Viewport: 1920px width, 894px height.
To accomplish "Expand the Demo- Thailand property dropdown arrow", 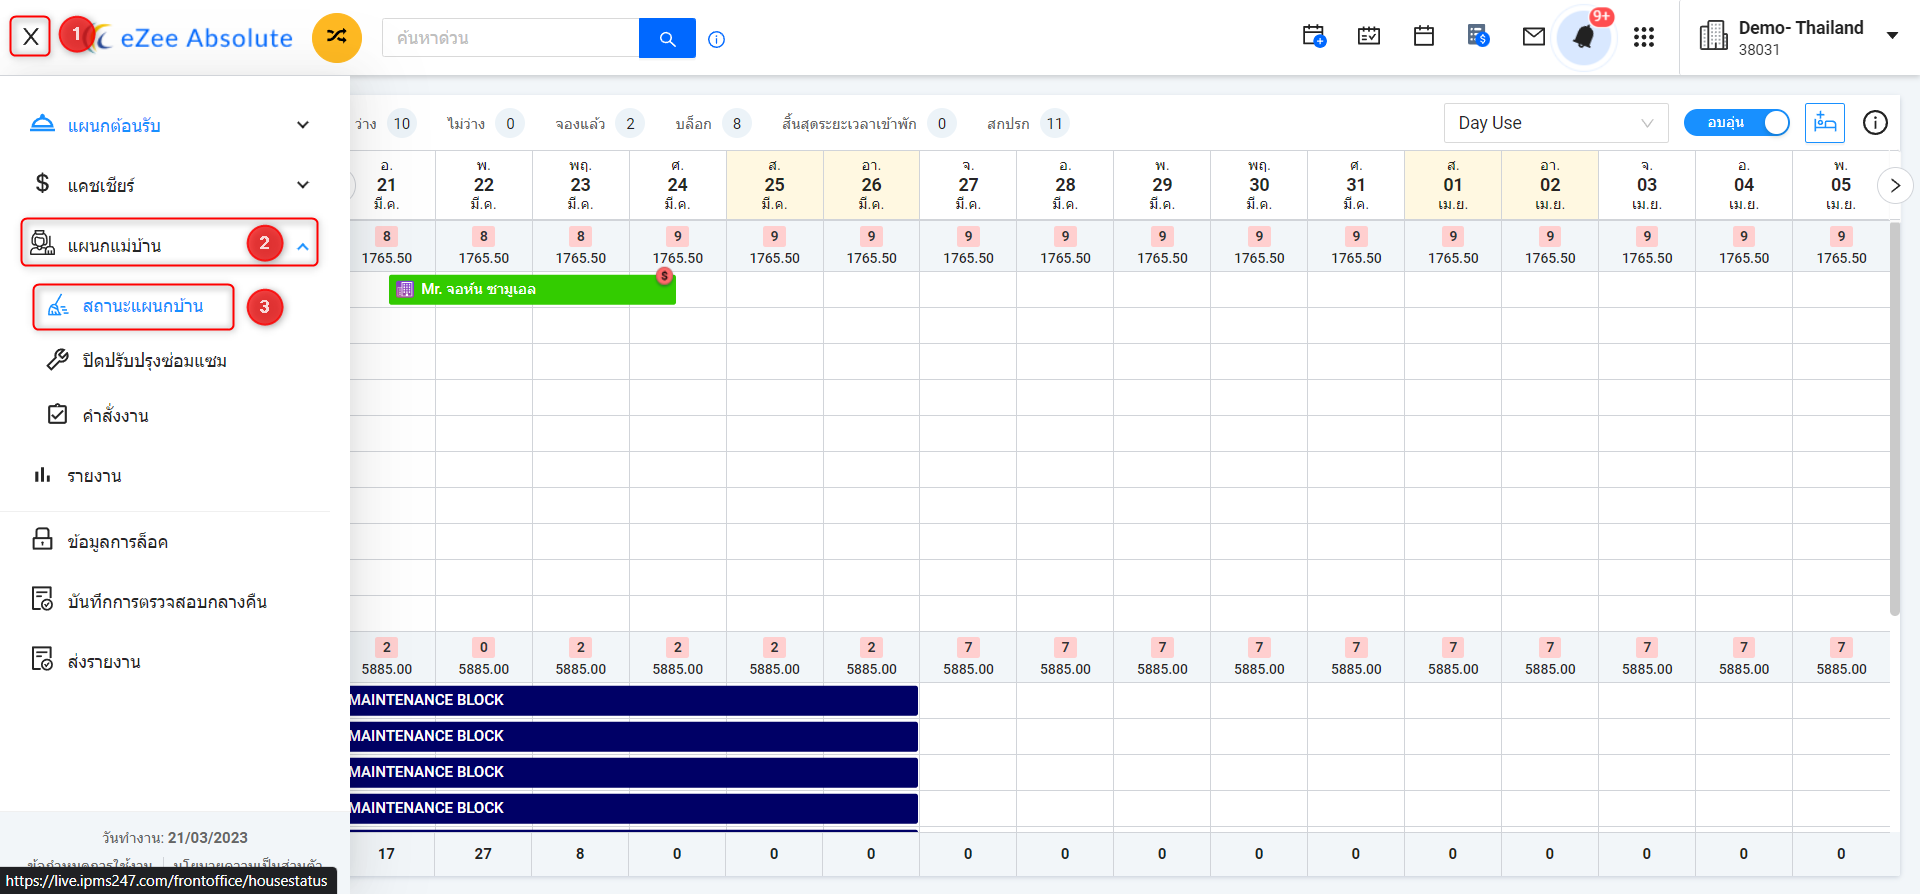I will [1892, 36].
